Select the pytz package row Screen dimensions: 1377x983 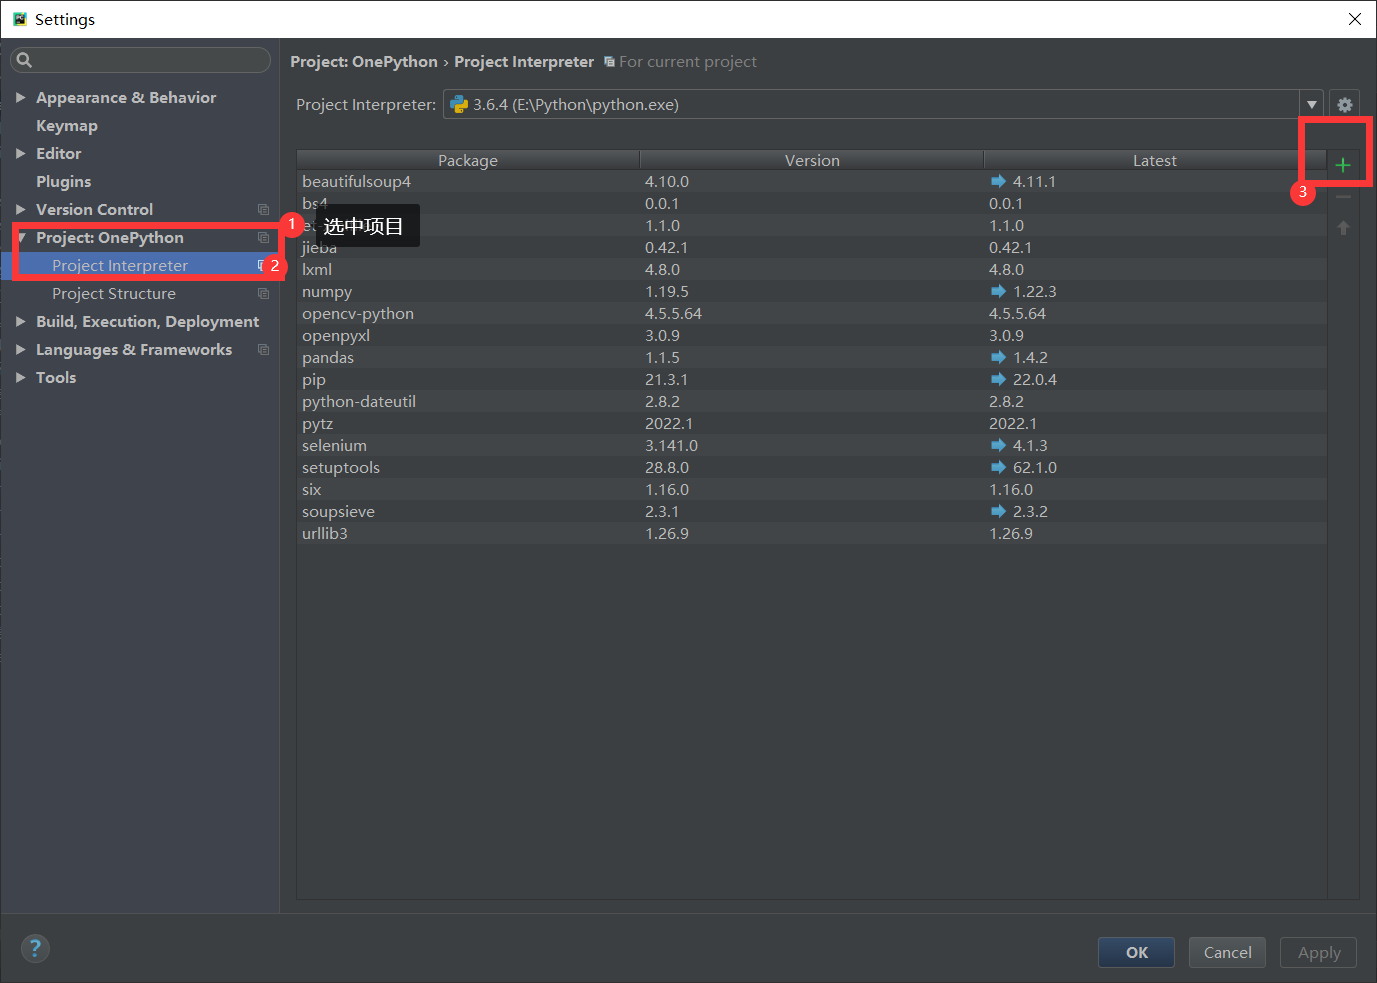coord(811,423)
